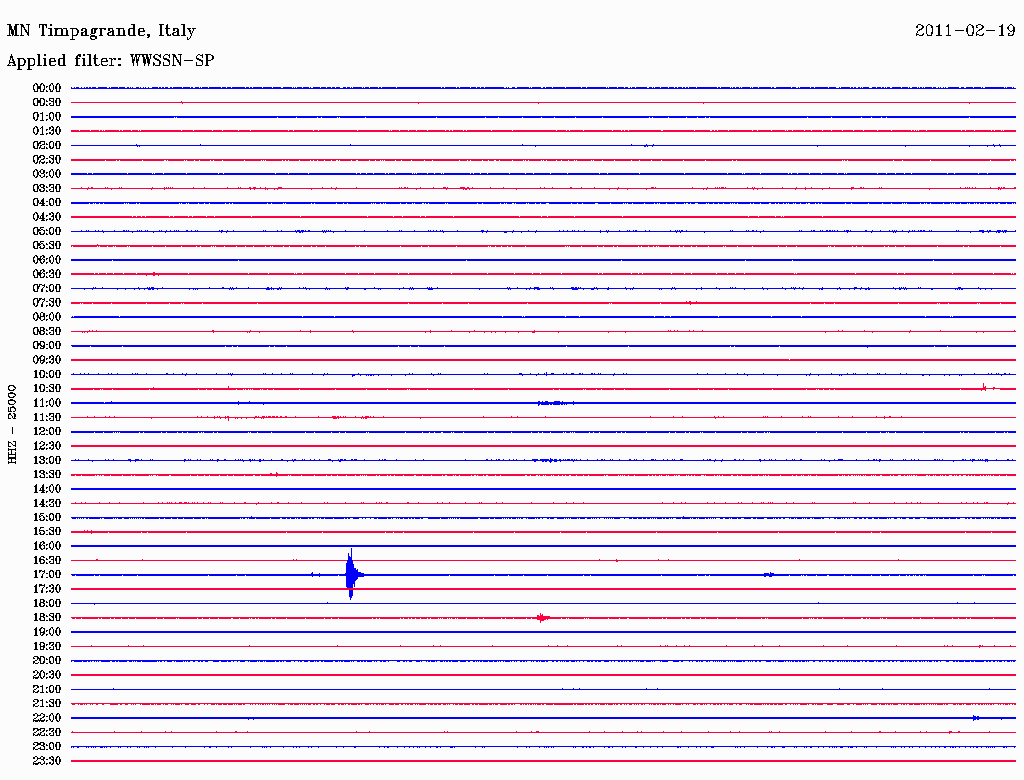Click the 06:00 time label

pyautogui.click(x=47, y=260)
